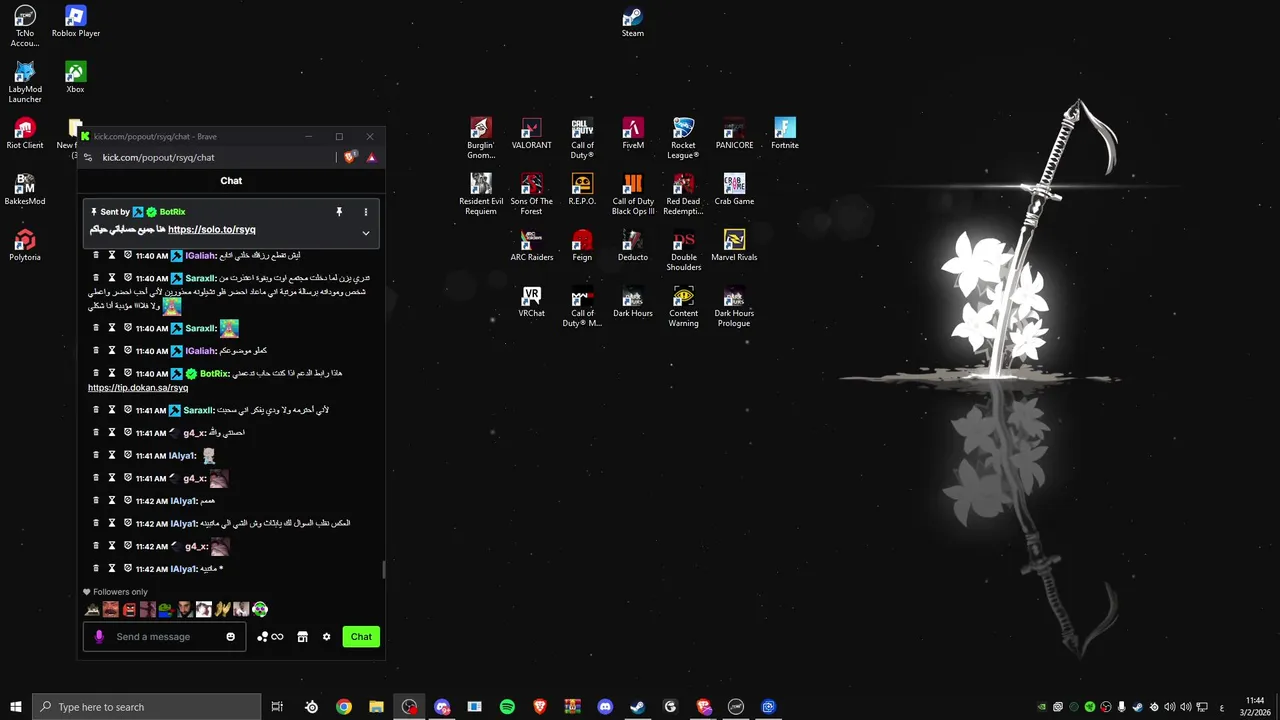Screen dimensions: 1280x720
Task: Select the R.E.P.O. desktop icon
Action: (582, 190)
